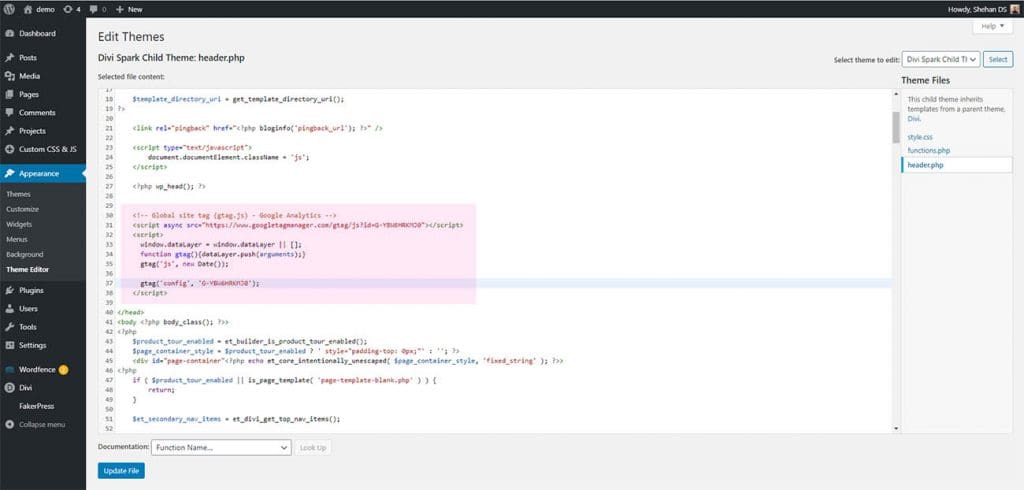Click the New plus icon in the admin bar
Image resolution: width=1024 pixels, height=490 pixels.
(120, 9)
